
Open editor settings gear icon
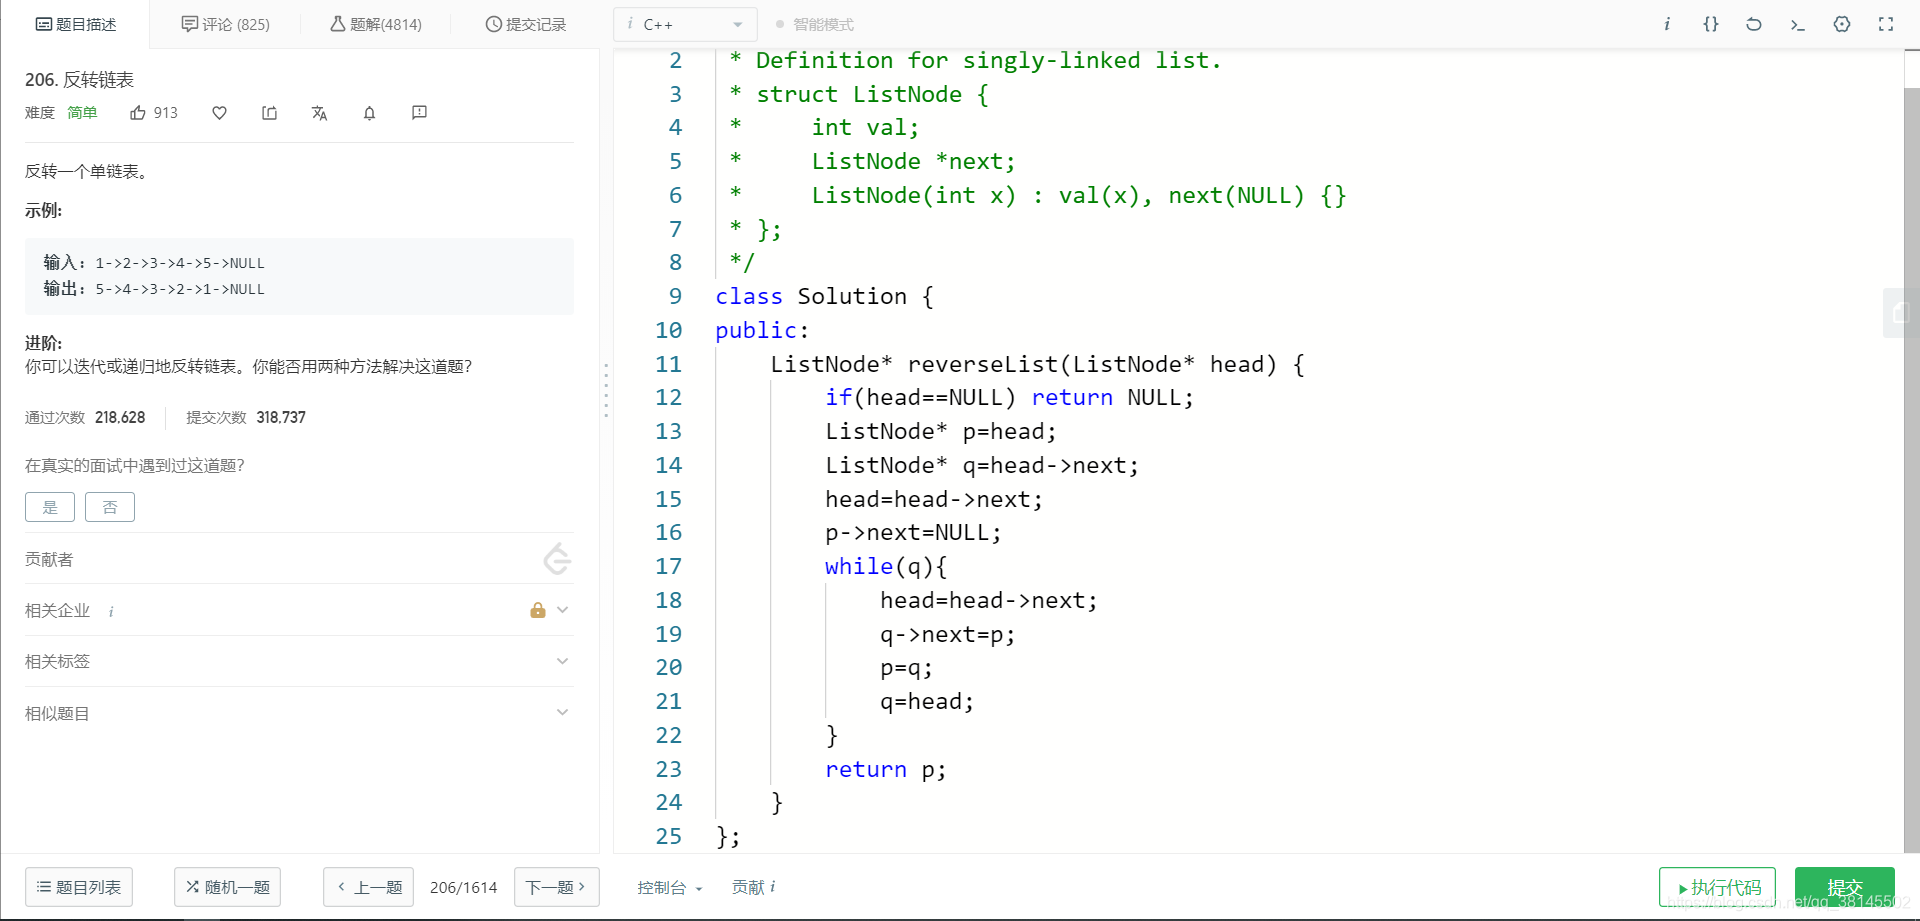(x=1842, y=24)
